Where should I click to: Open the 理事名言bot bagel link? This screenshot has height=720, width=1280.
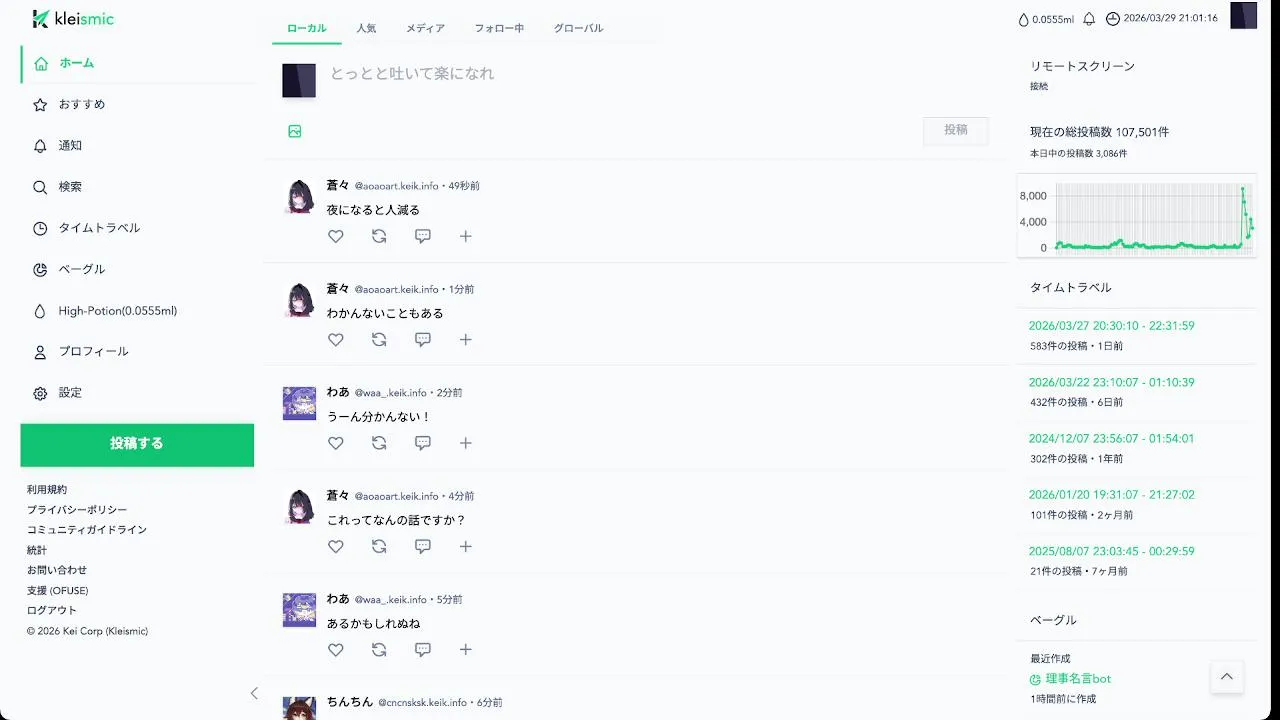point(1078,679)
